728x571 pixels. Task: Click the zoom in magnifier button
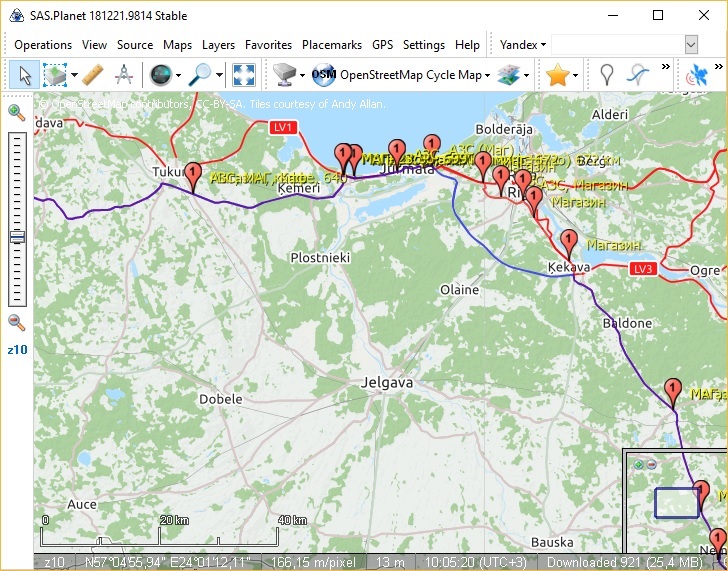pos(17,112)
